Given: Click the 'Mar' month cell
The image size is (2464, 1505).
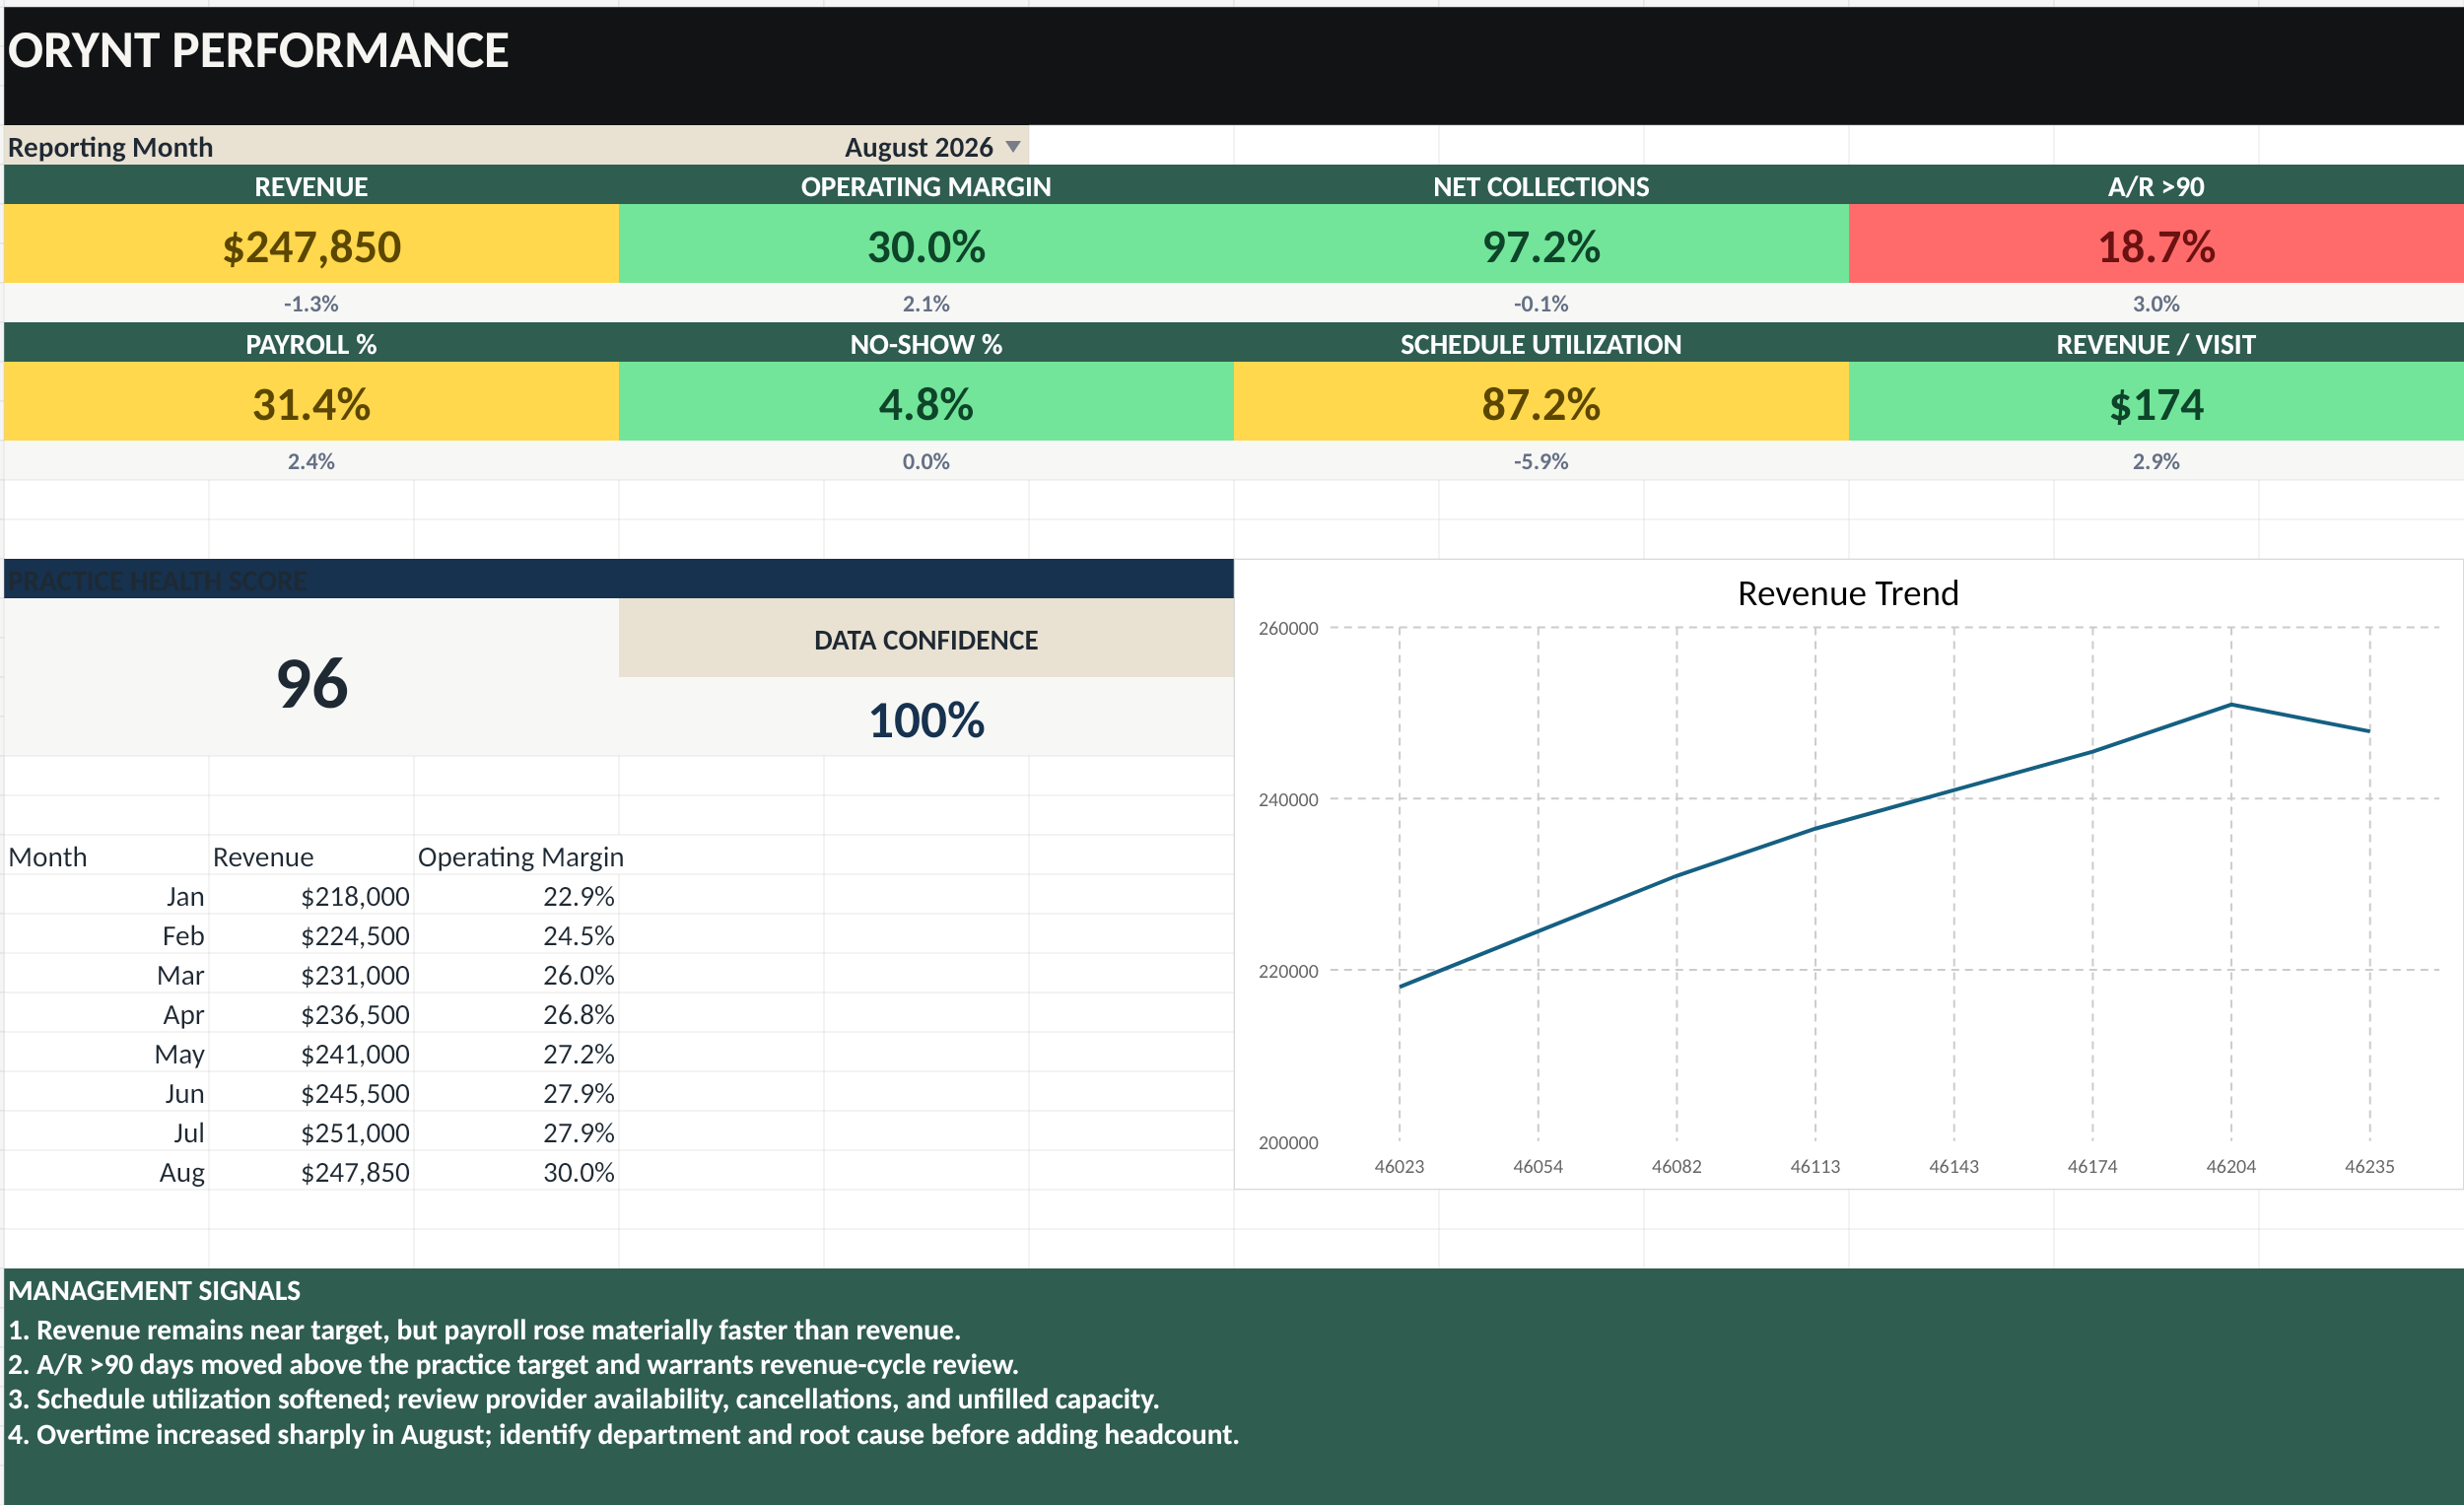Looking at the screenshot, I should click(106, 975).
